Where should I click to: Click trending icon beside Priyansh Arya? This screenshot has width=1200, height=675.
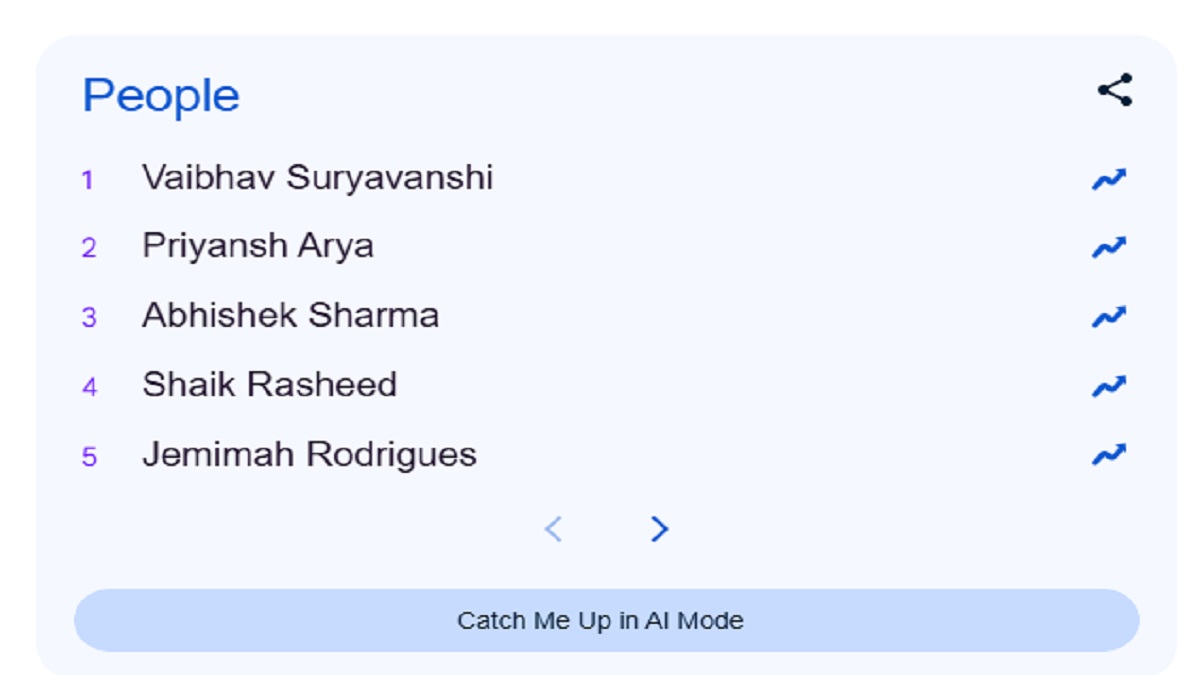pos(1108,247)
